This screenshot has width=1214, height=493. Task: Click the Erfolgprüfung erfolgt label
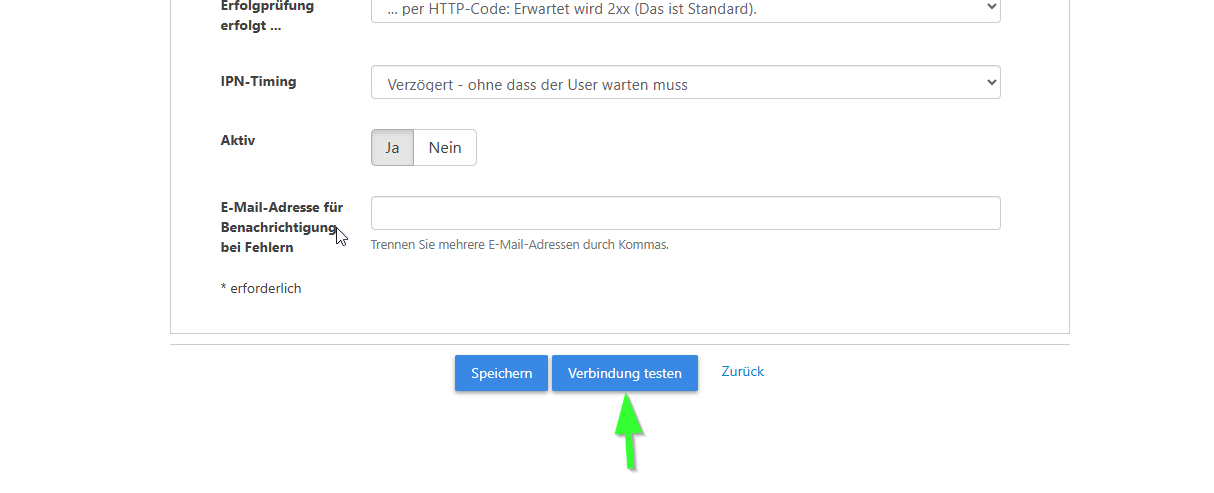pyautogui.click(x=267, y=16)
